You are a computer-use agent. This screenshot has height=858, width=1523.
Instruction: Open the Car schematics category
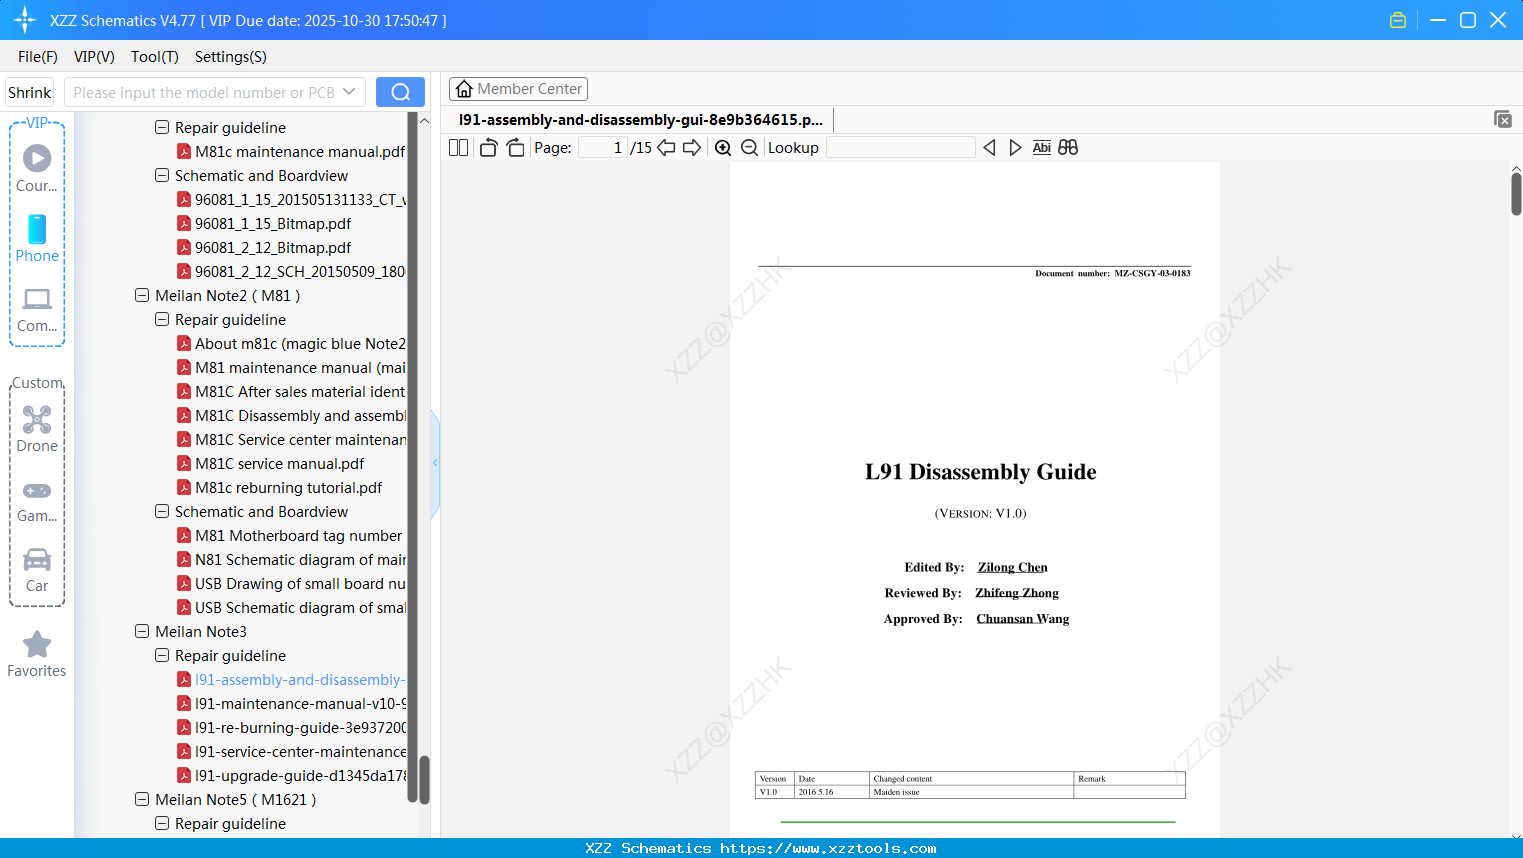tap(37, 568)
